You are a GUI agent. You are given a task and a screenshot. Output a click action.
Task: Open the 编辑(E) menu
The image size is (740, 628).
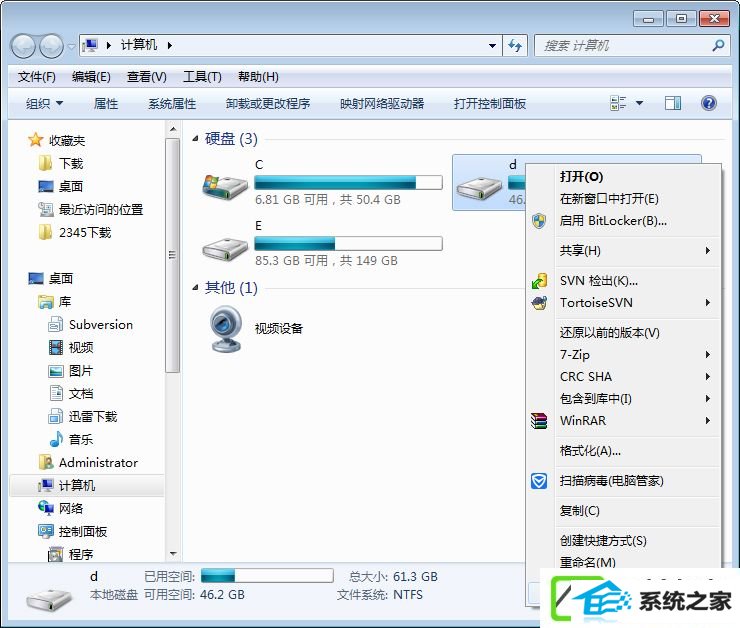click(91, 76)
